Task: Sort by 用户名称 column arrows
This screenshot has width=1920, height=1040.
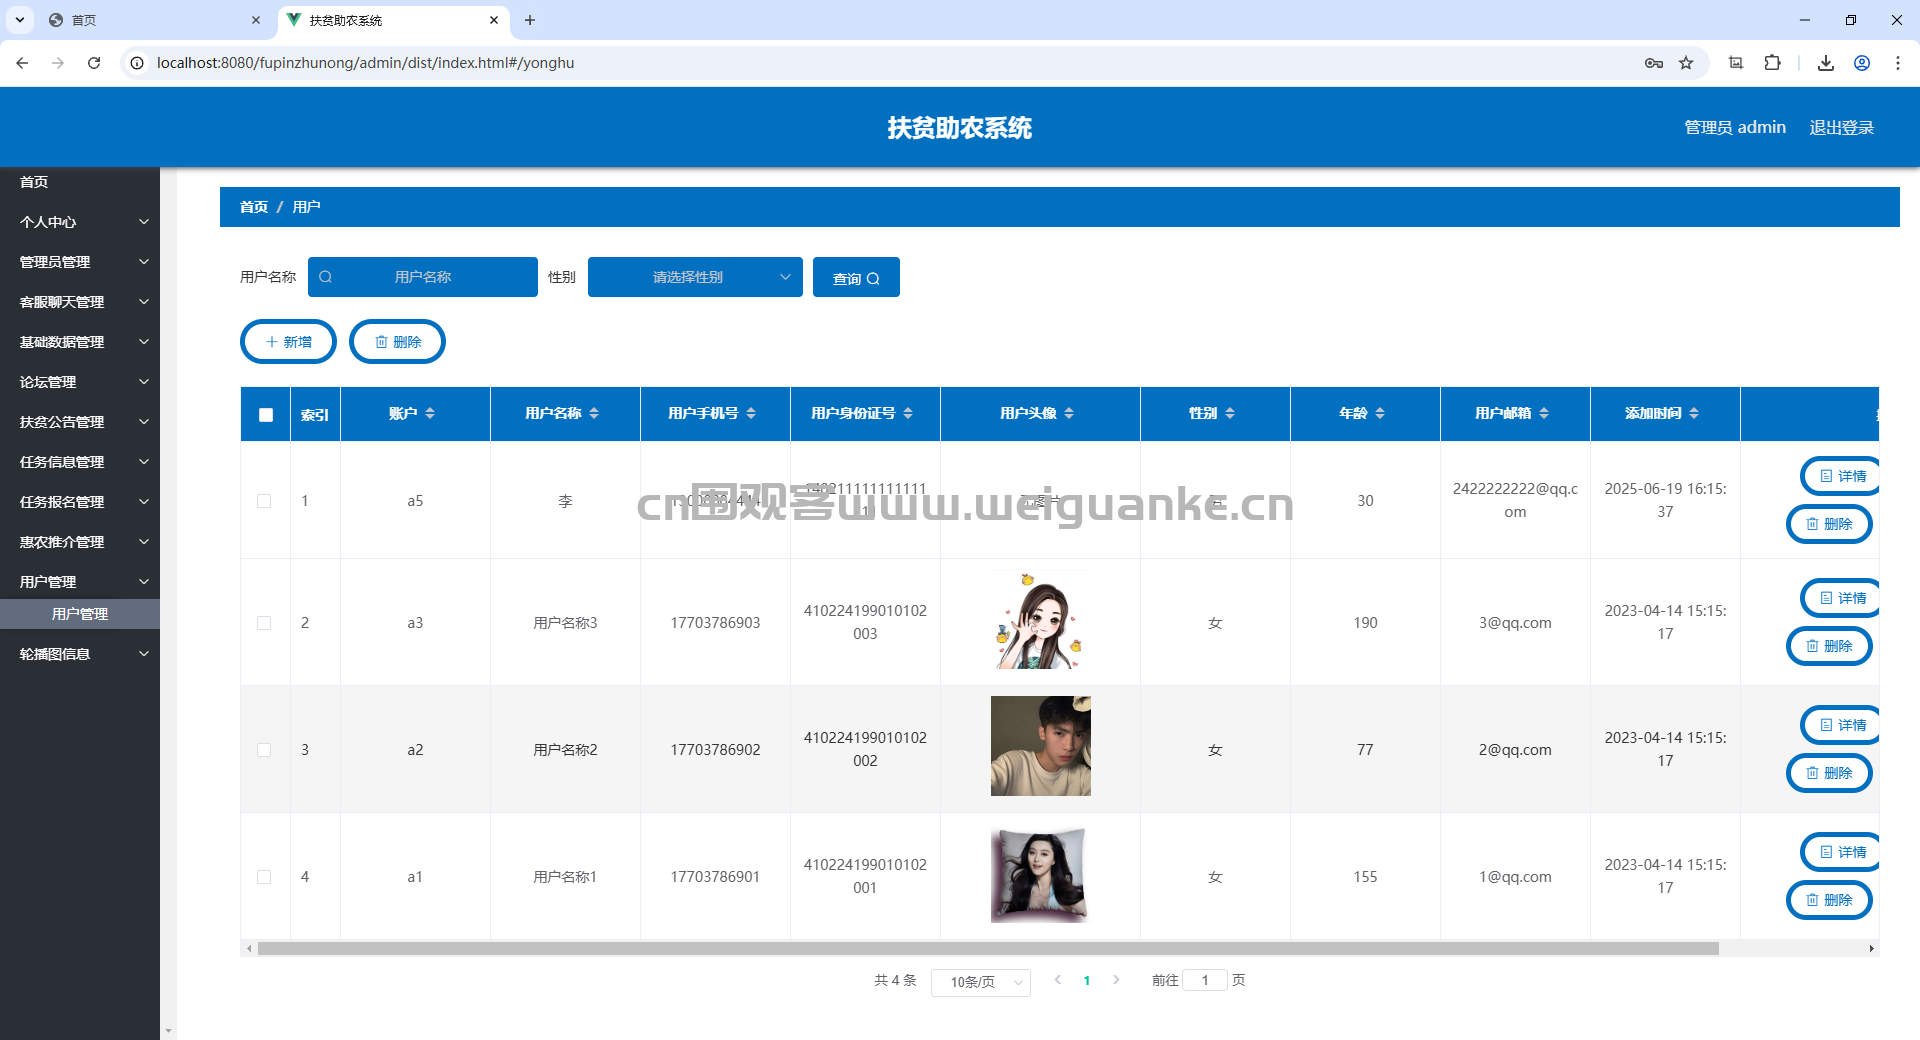Action: (594, 413)
